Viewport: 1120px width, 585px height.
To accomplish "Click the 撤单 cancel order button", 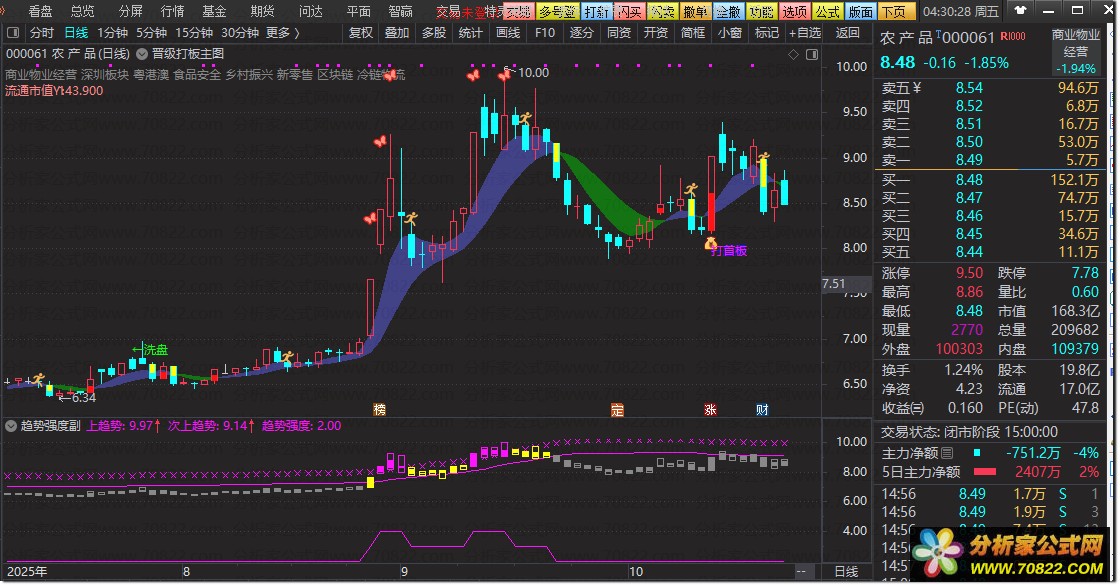I will tap(695, 11).
